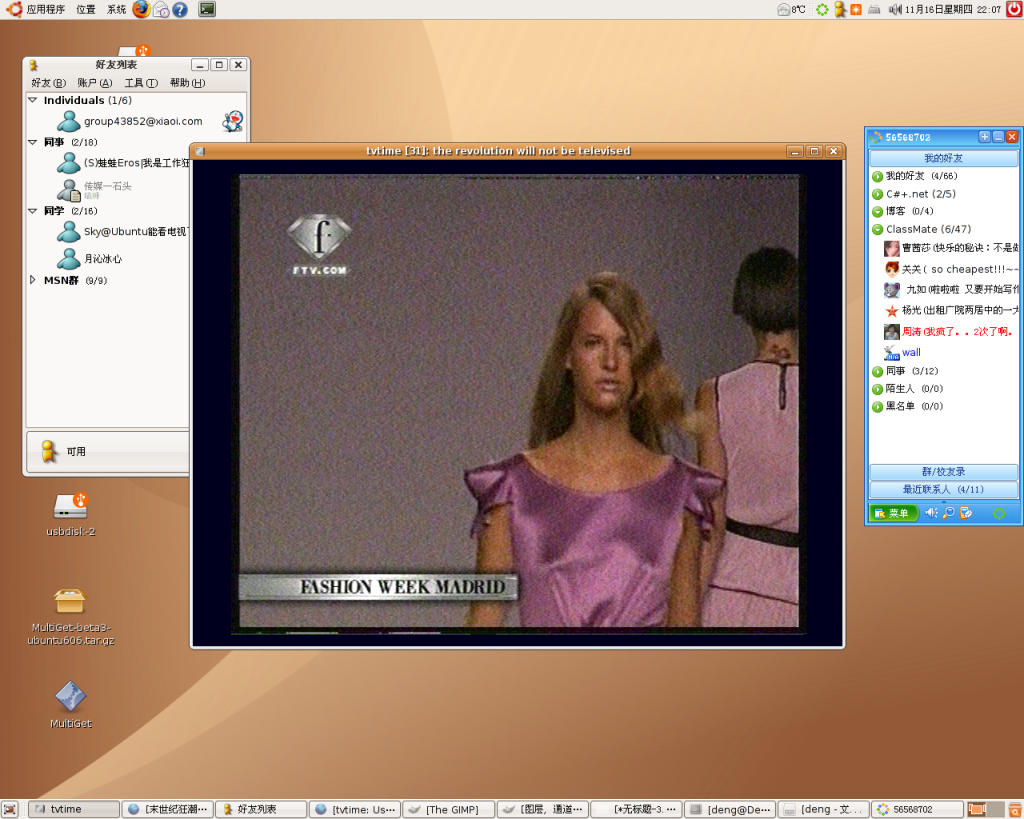The image size is (1024, 819).
Task: Click the tvtime video picture area
Action: pos(518,402)
